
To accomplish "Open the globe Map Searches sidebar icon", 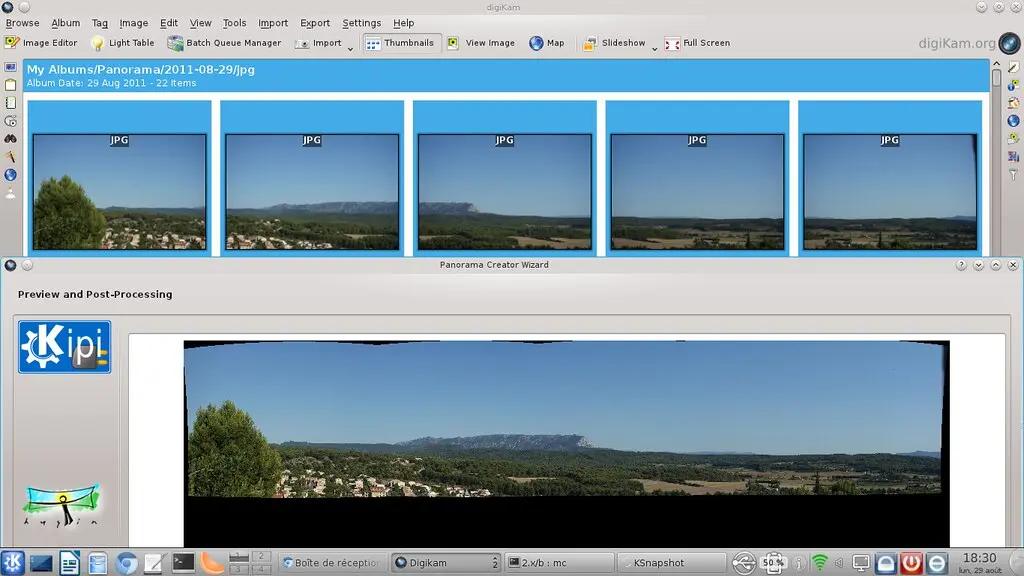I will tap(10, 175).
